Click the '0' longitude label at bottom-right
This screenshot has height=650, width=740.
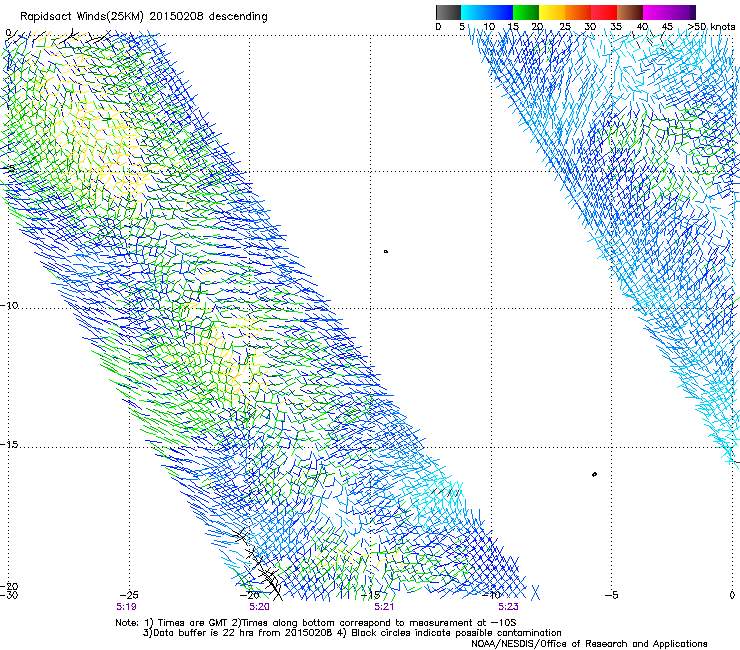732,595
